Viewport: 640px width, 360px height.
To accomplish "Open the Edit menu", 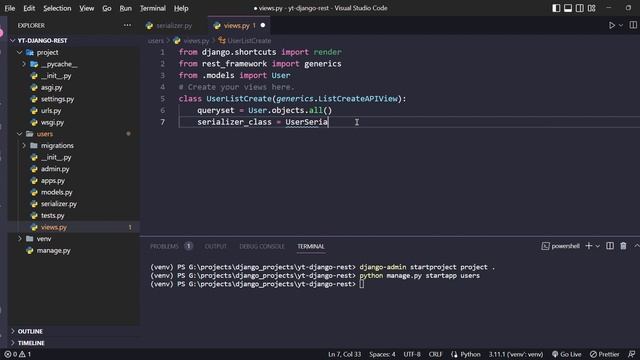I will [x=29, y=8].
